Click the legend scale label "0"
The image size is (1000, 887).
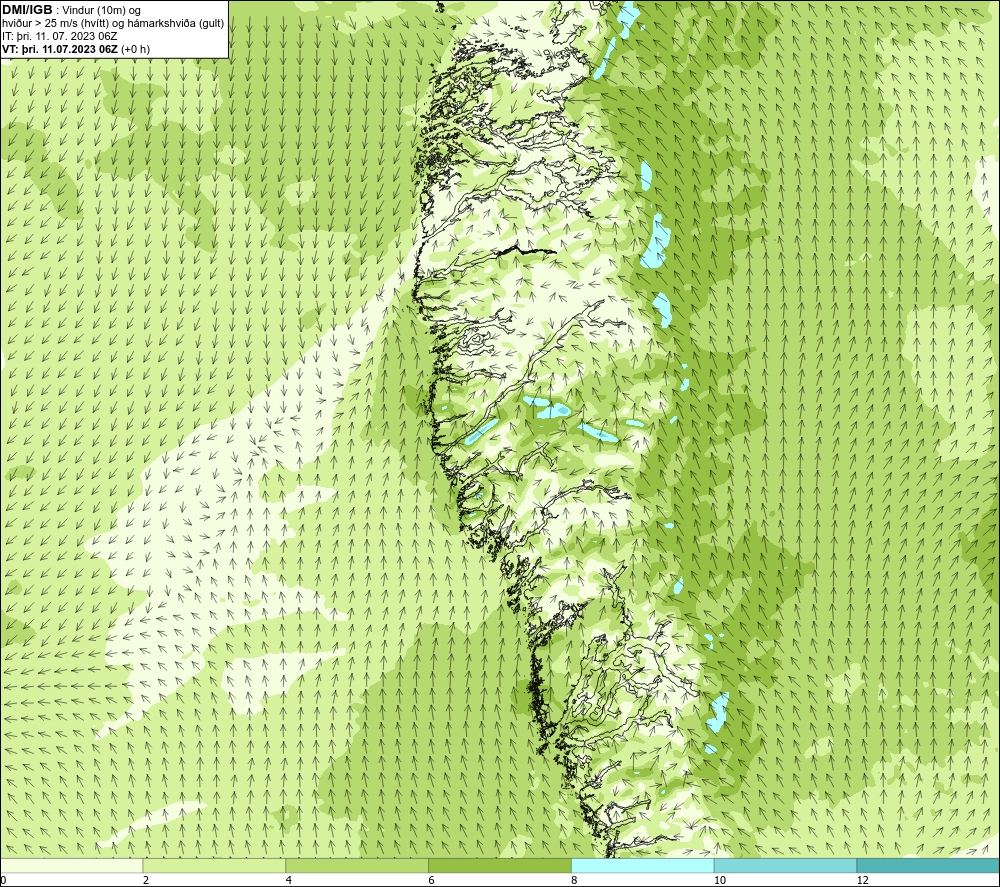3,881
